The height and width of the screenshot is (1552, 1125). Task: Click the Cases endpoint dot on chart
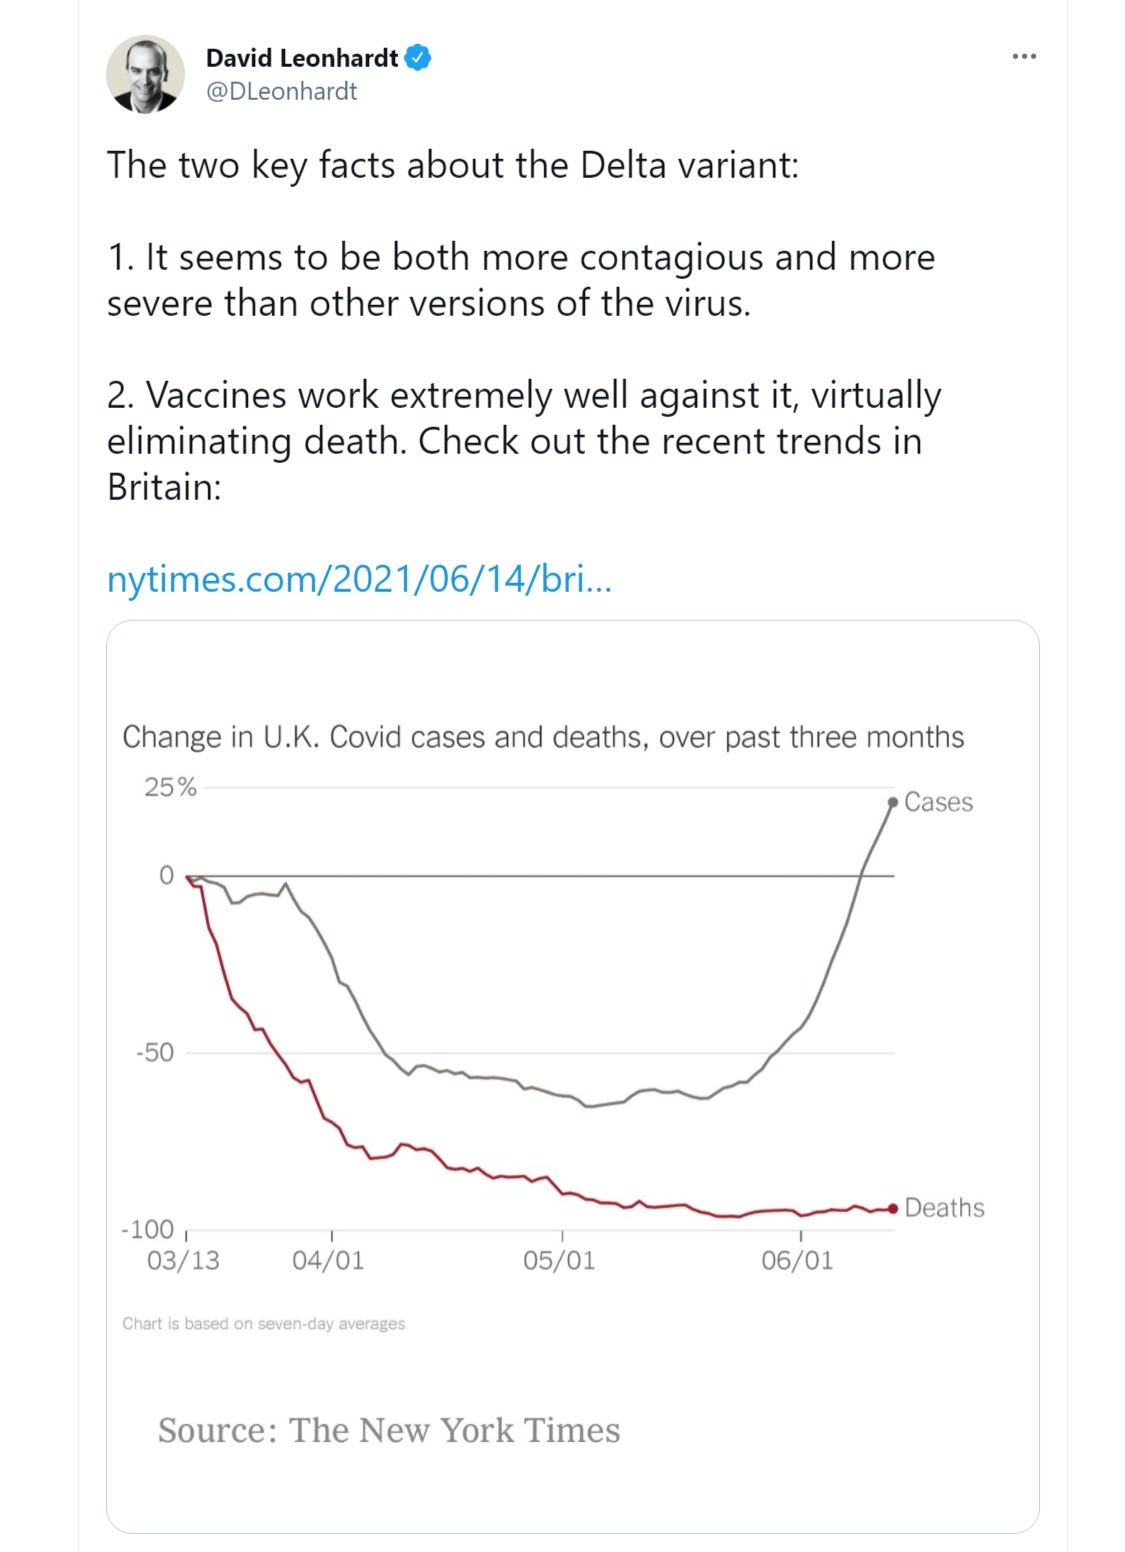pos(893,802)
